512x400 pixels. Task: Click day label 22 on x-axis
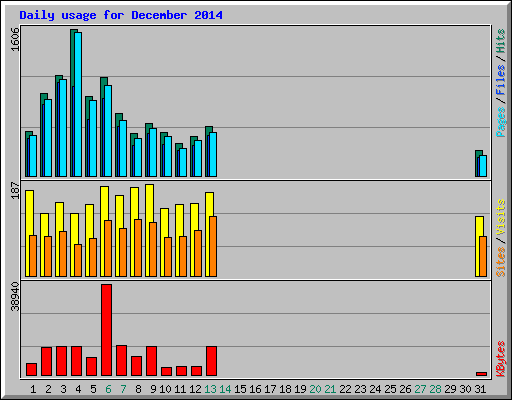coord(345,389)
